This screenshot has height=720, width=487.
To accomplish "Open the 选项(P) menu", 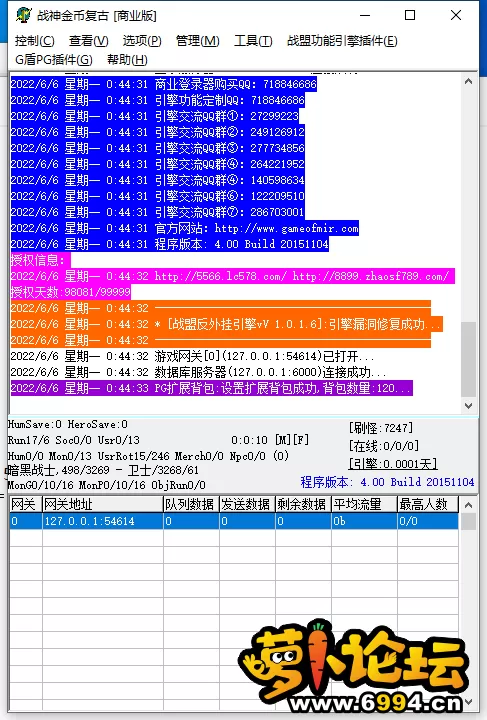I will 142,41.
